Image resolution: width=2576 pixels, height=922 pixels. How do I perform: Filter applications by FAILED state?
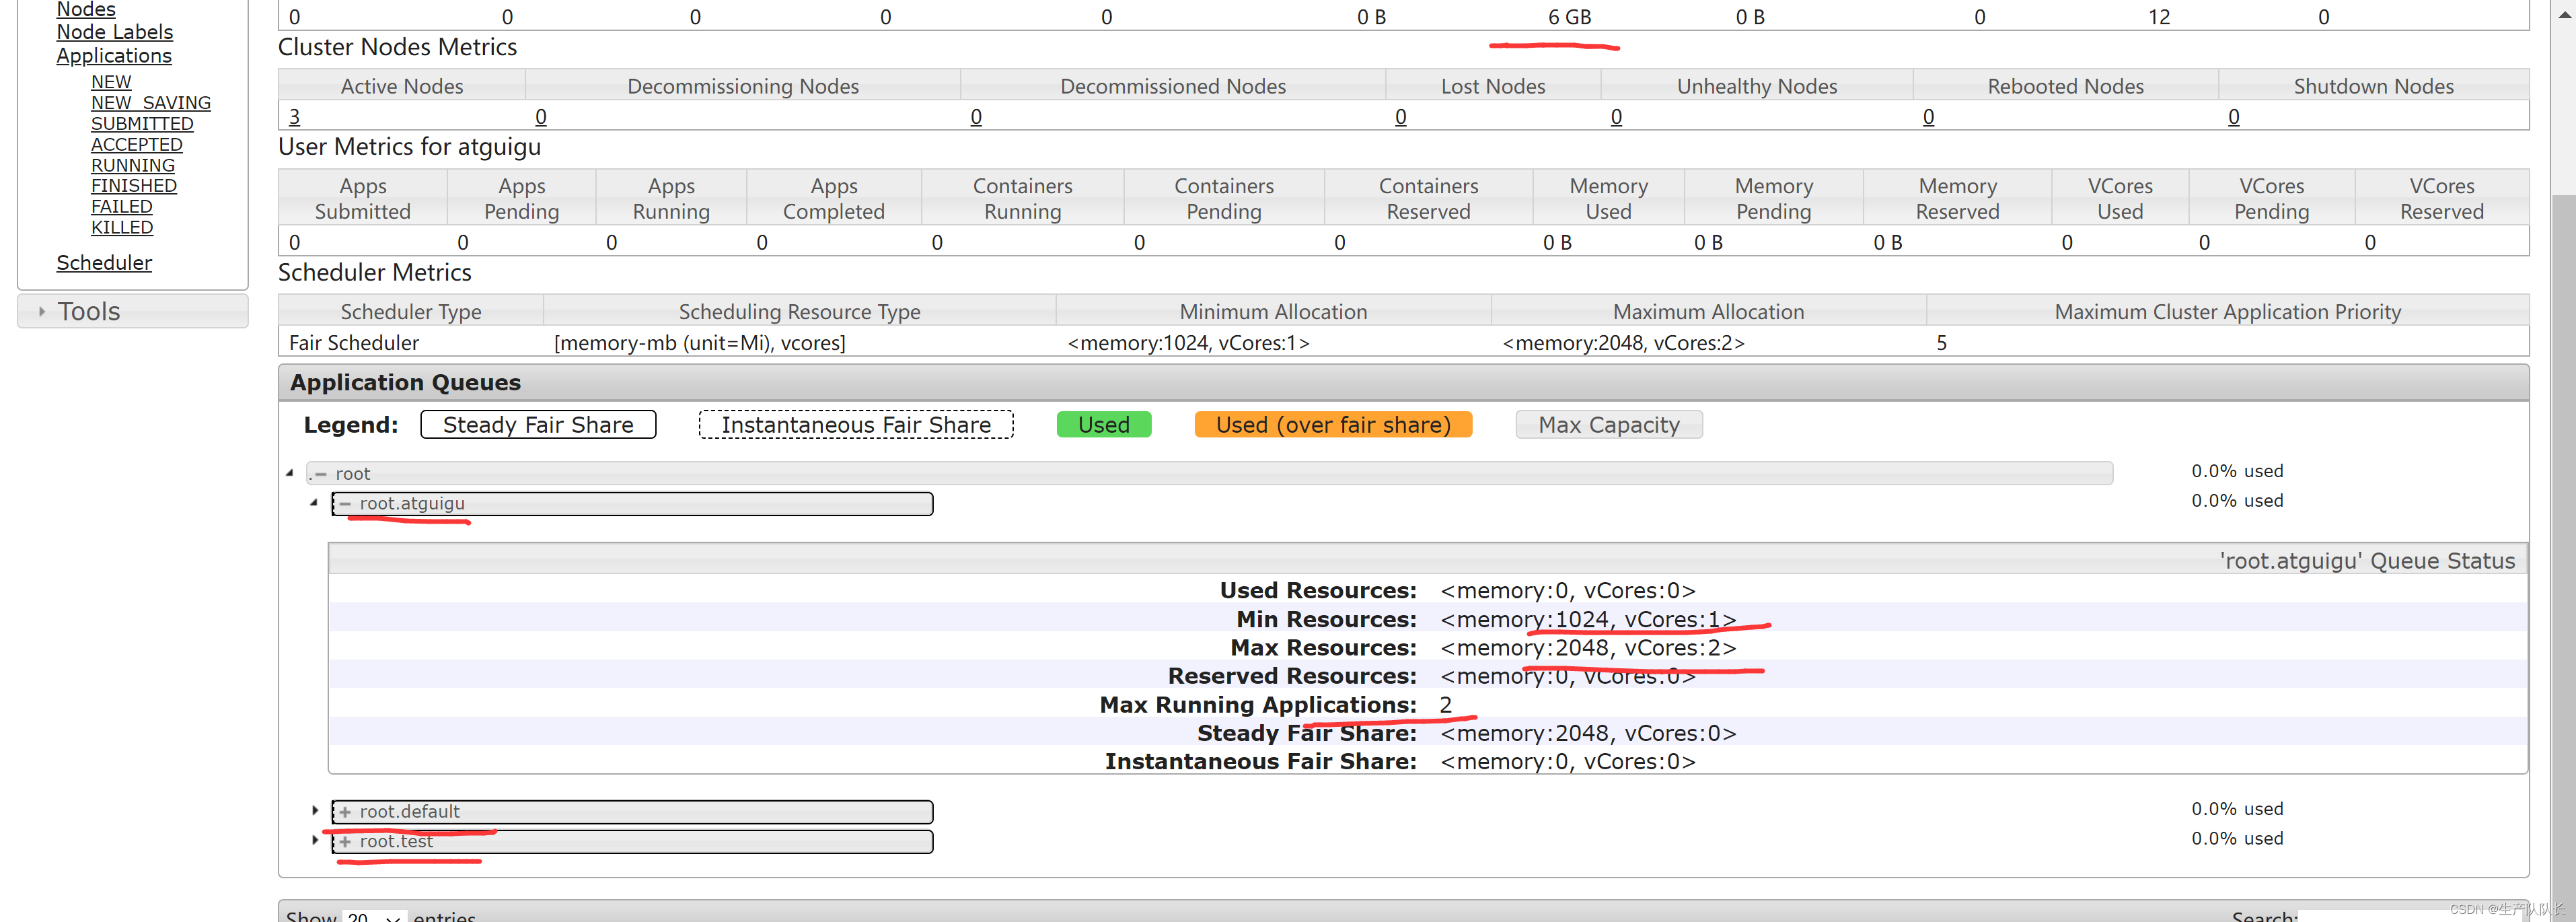[122, 207]
